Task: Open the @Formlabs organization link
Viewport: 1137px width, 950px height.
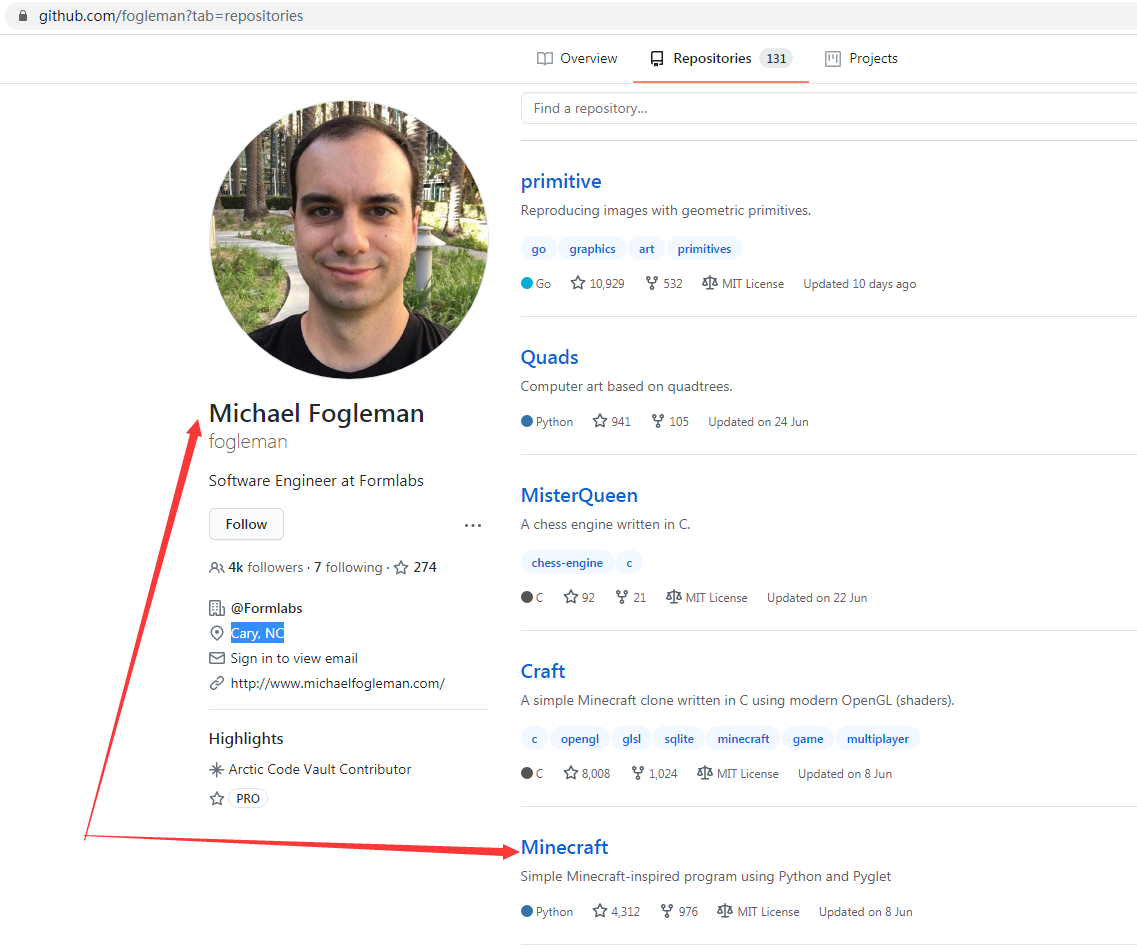Action: (266, 608)
